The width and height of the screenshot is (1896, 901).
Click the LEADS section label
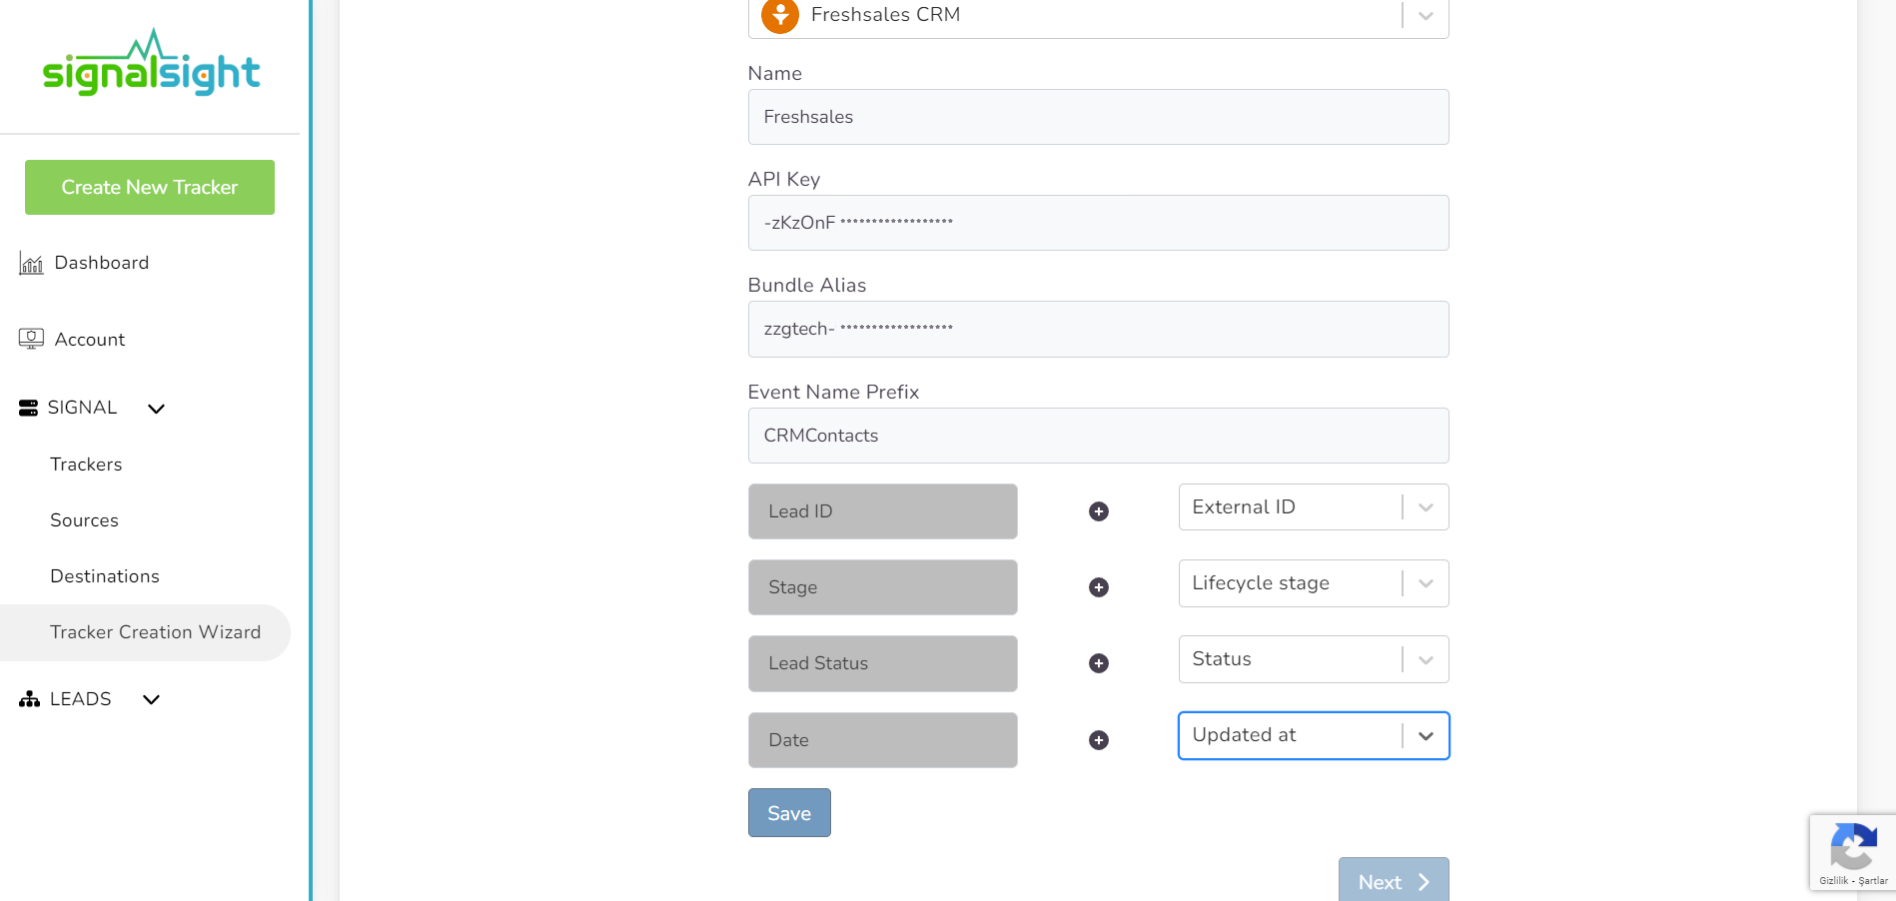(80, 699)
